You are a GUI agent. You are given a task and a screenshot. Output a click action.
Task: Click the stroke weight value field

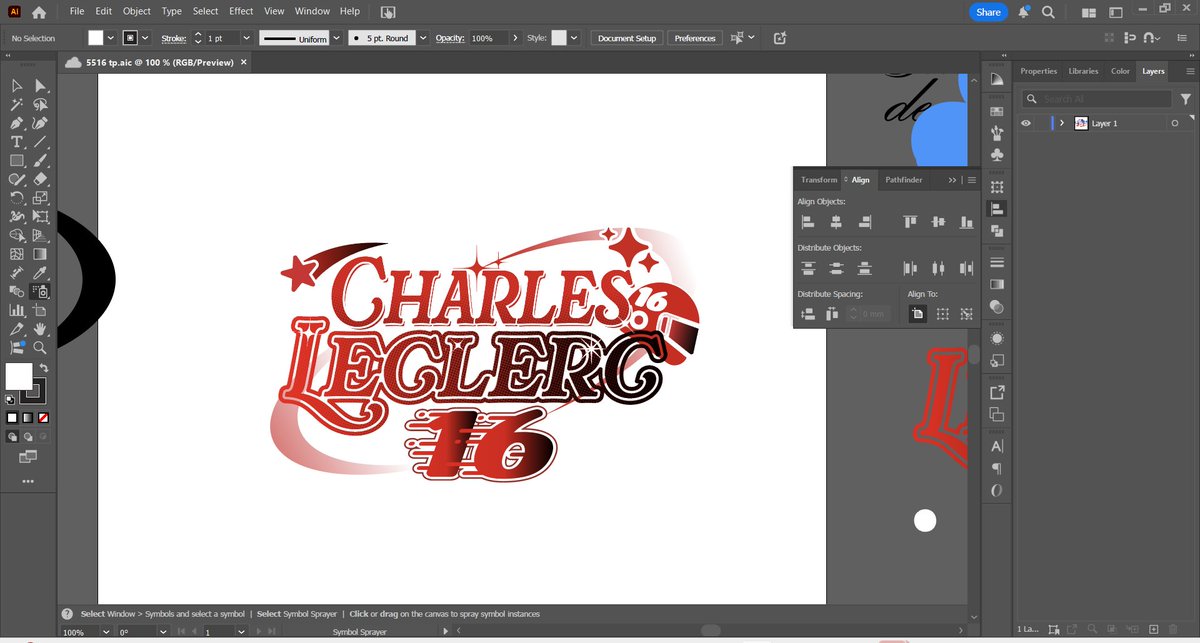click(221, 38)
